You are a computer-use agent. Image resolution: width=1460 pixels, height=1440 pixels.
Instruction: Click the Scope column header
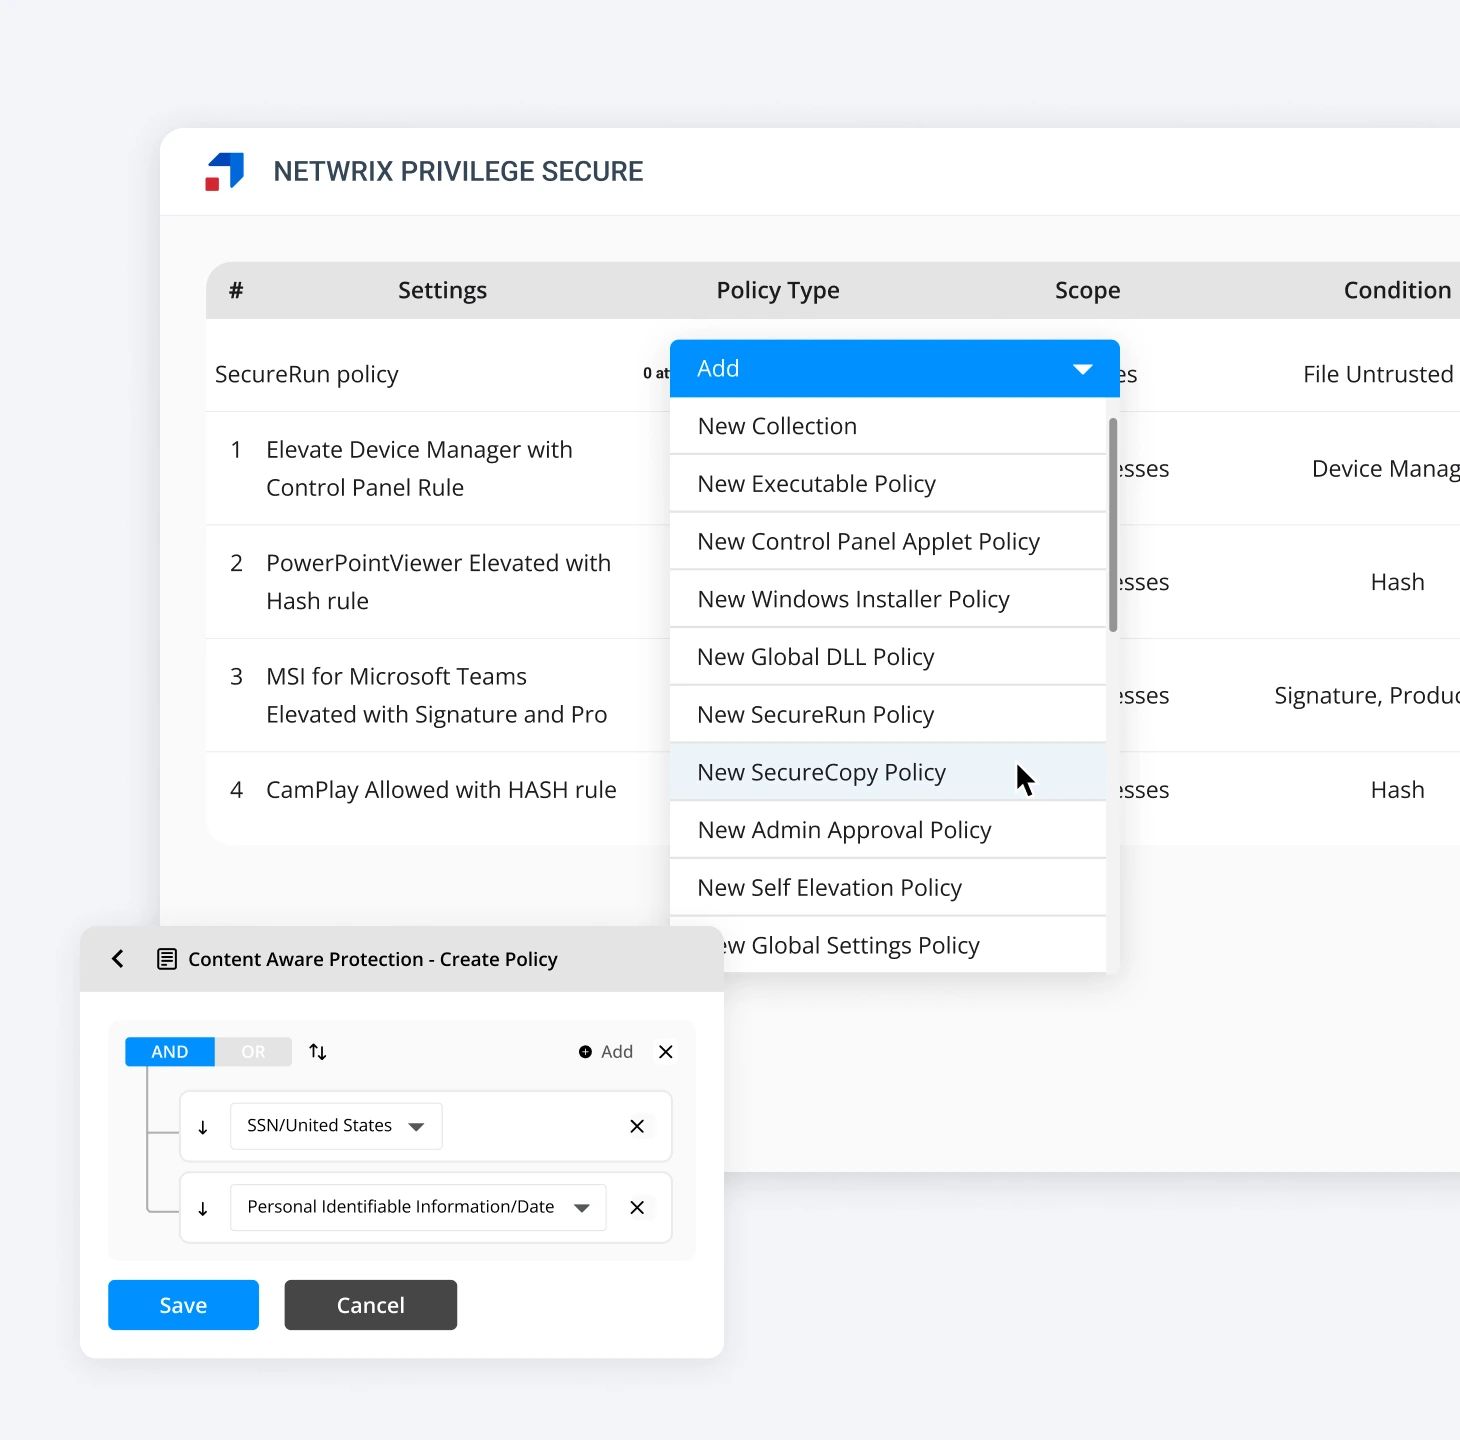point(1088,290)
